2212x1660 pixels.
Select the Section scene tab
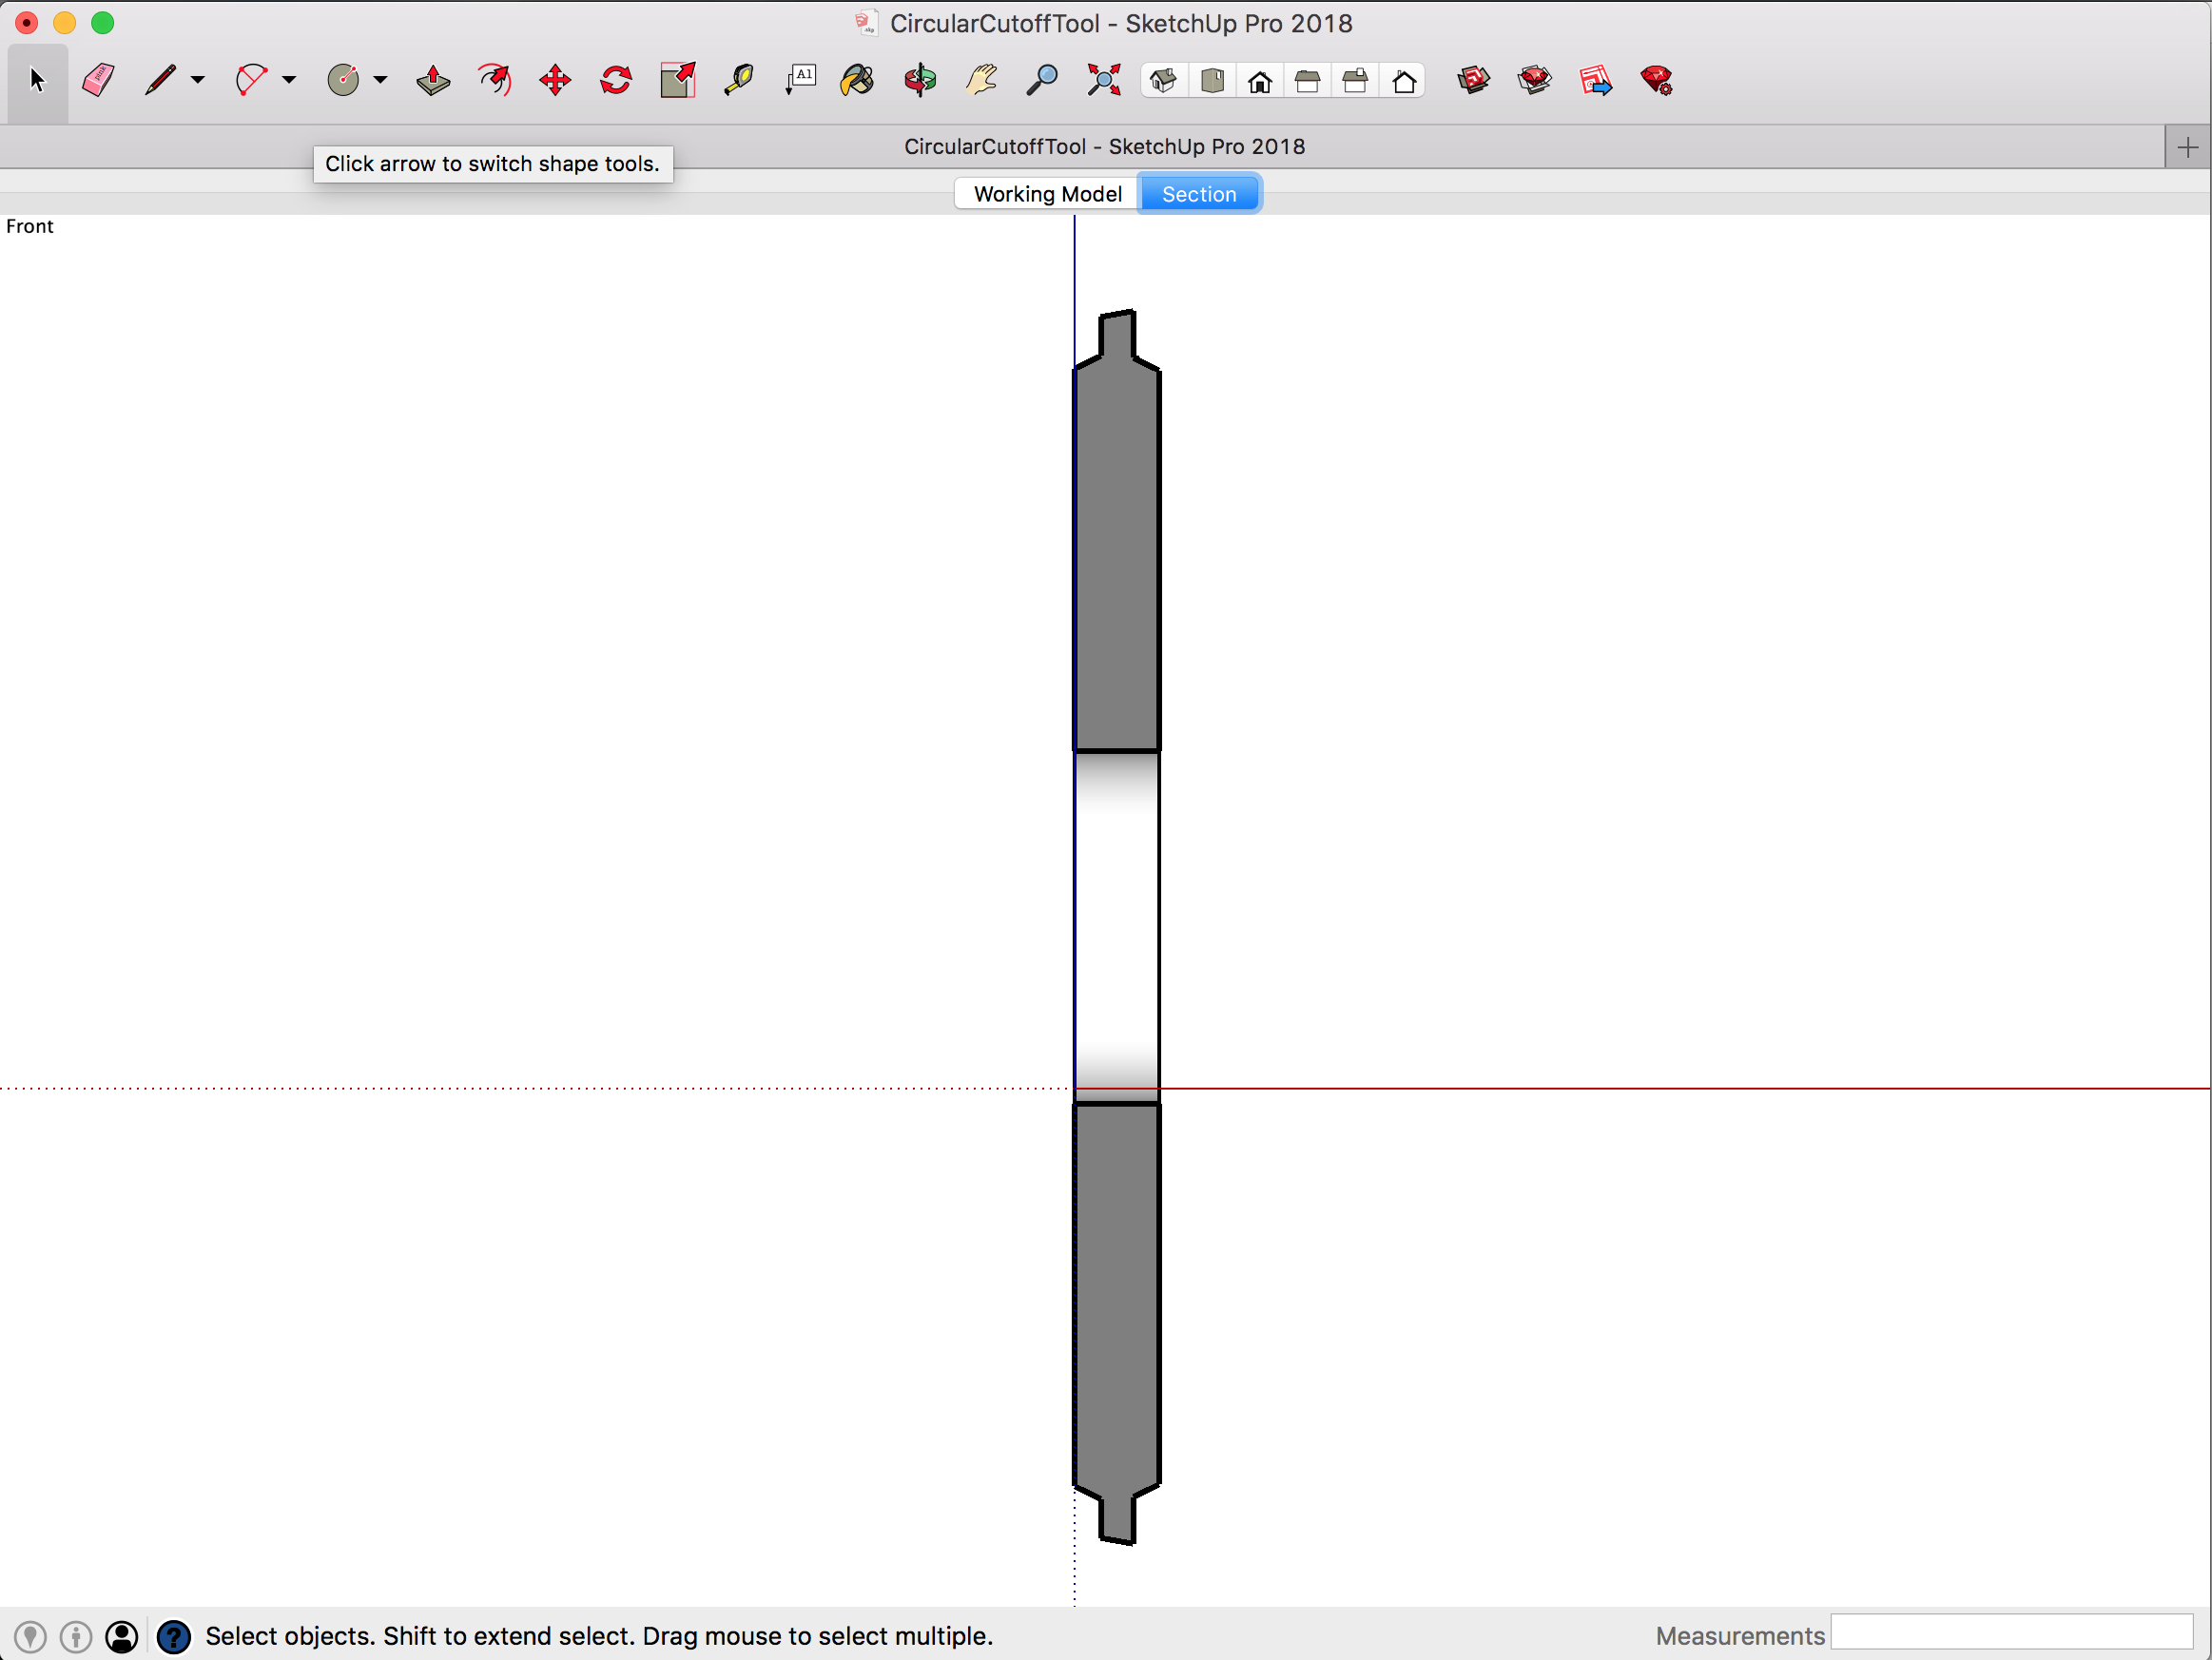(1199, 194)
